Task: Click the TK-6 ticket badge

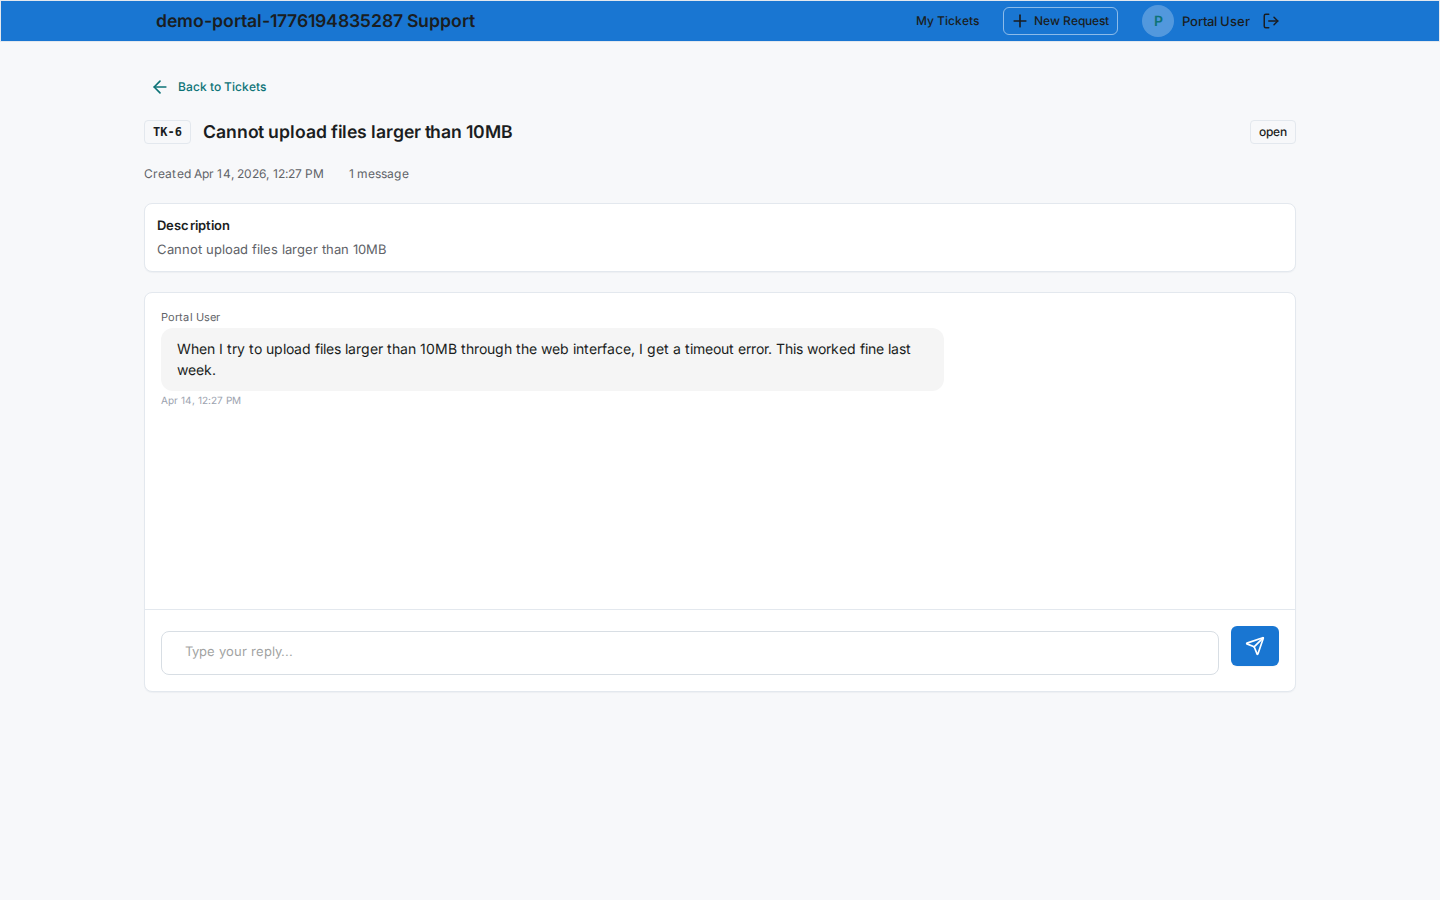Action: (167, 131)
